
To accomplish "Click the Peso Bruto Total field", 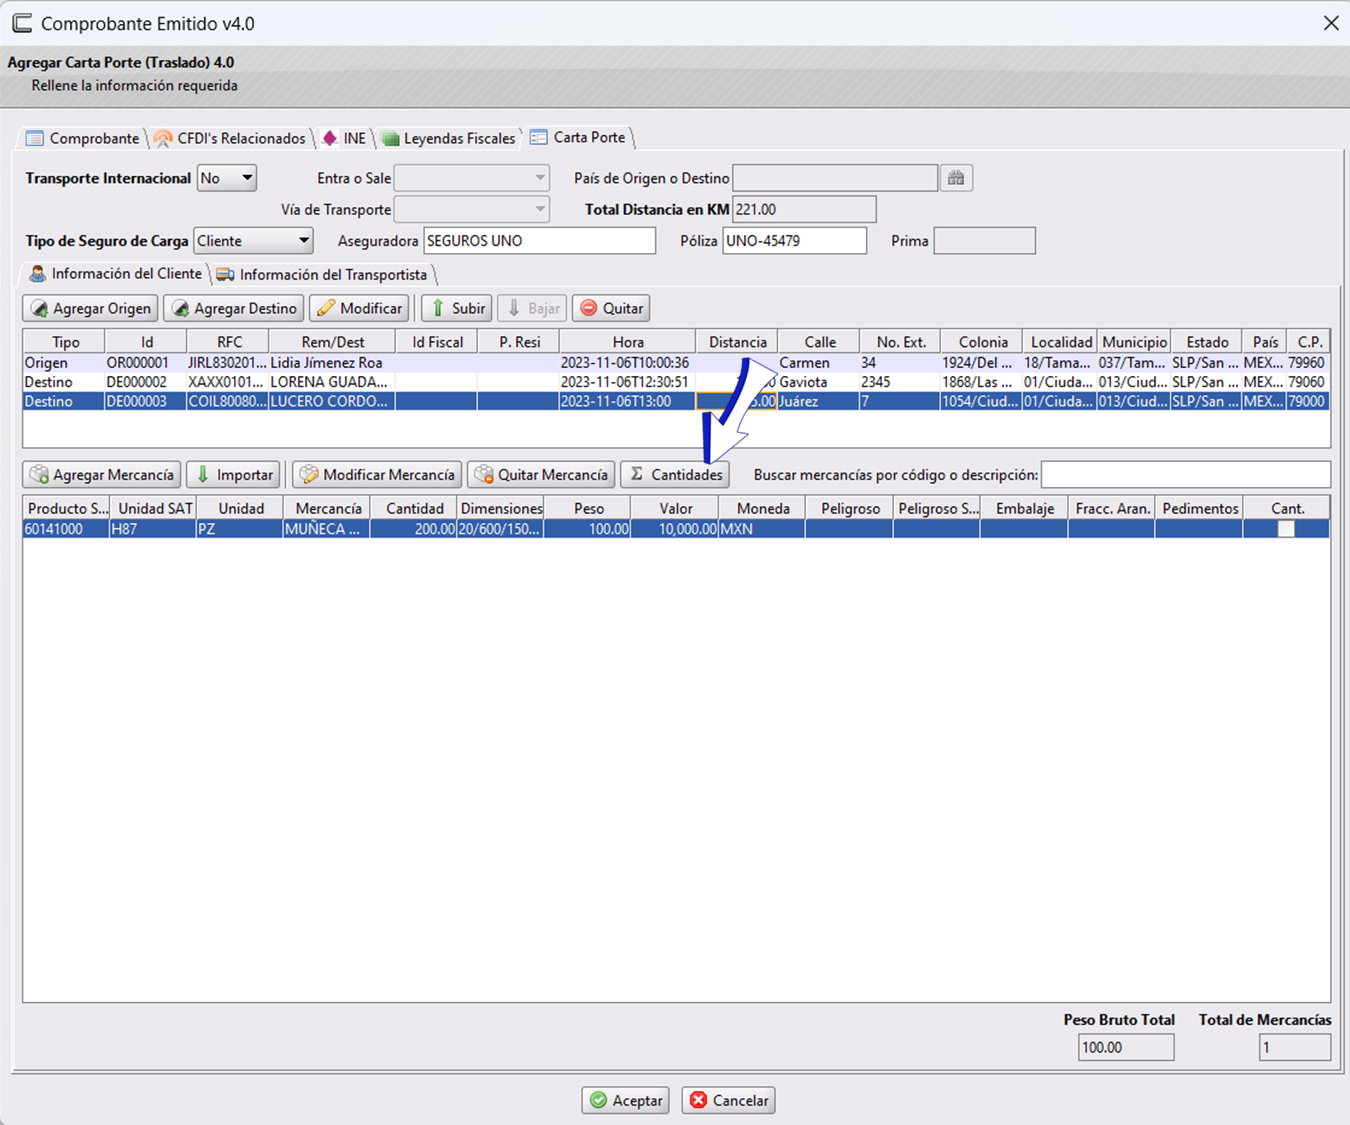I will point(1126,1047).
